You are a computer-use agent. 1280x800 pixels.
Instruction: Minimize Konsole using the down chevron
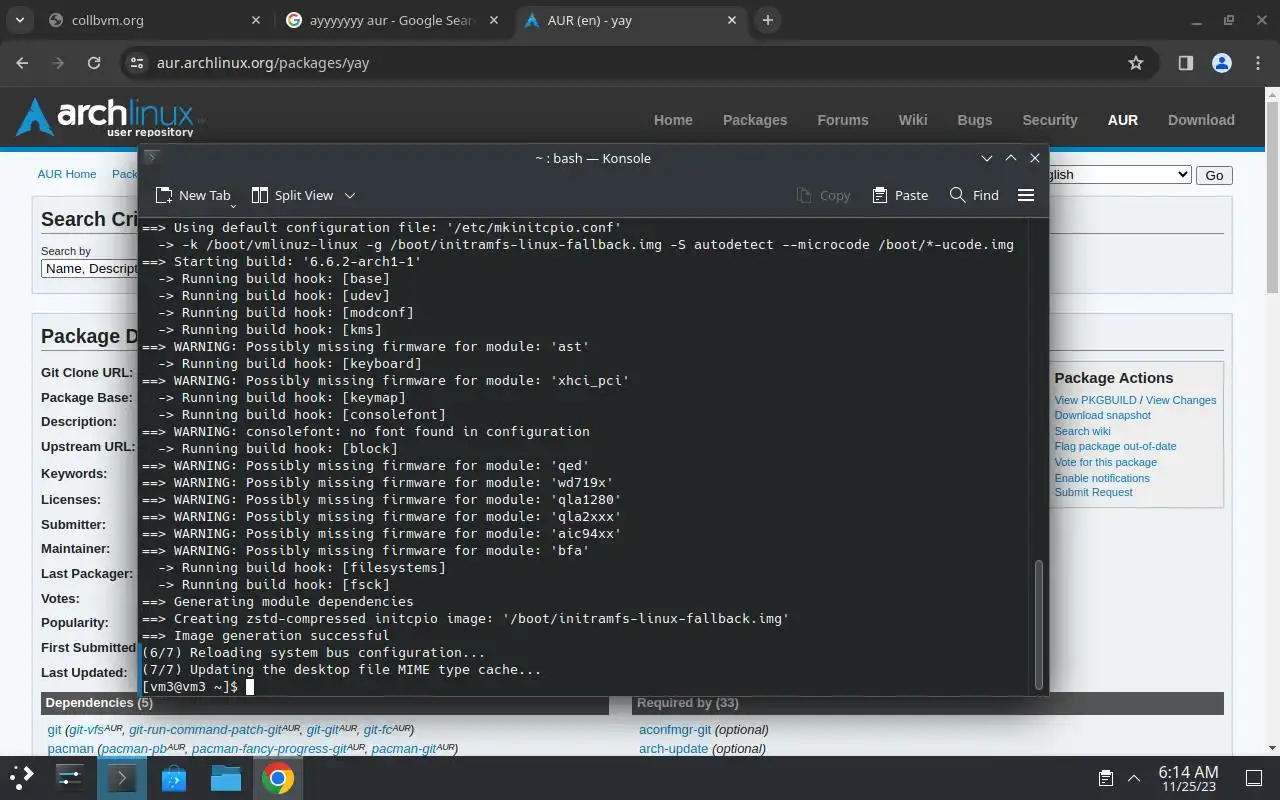coord(987,158)
